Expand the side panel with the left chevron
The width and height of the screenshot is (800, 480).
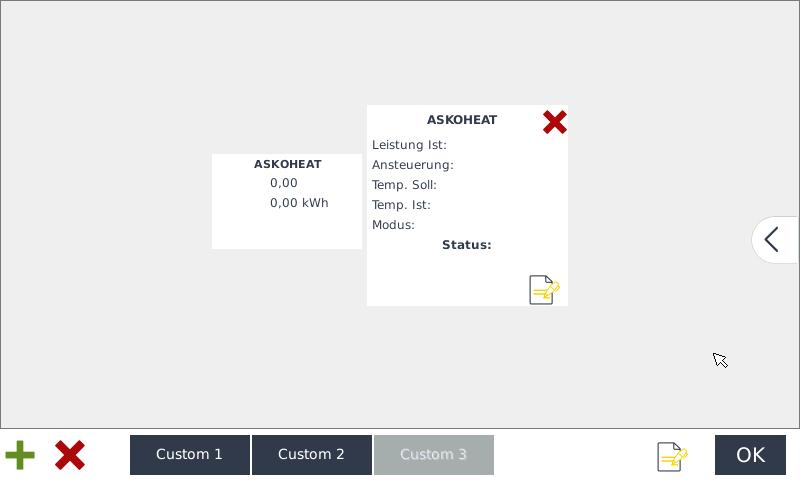[772, 240]
